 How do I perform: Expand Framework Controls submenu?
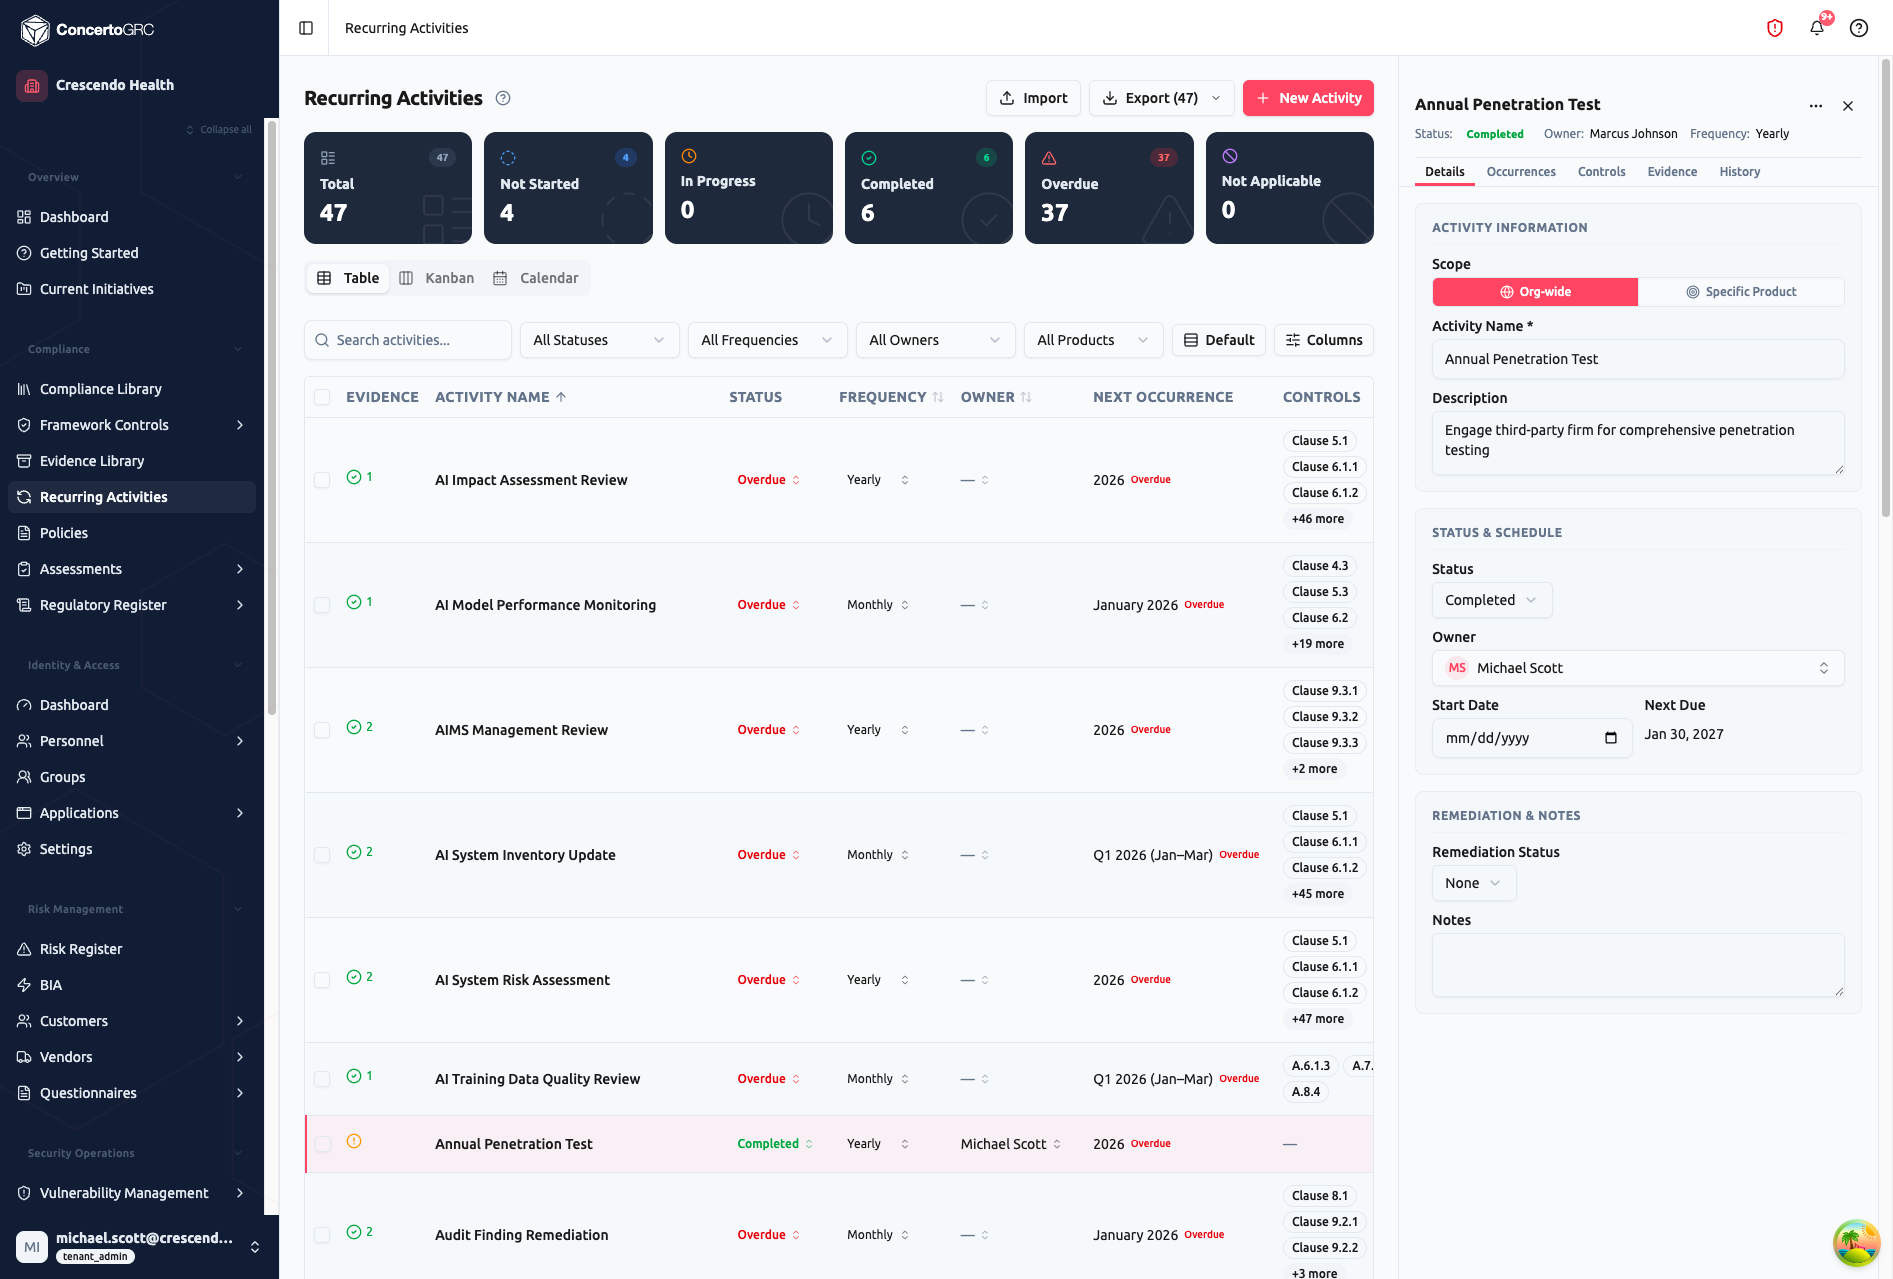coord(240,425)
